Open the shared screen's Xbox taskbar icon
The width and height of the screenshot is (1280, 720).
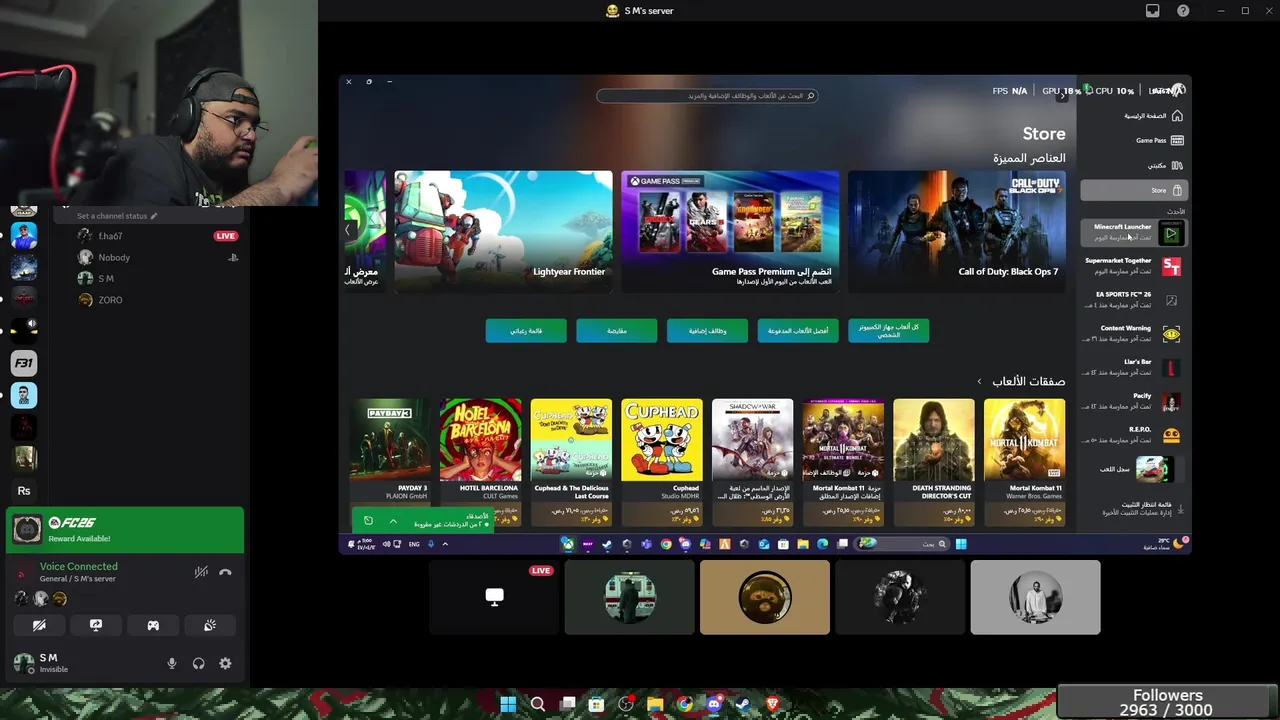pos(568,544)
